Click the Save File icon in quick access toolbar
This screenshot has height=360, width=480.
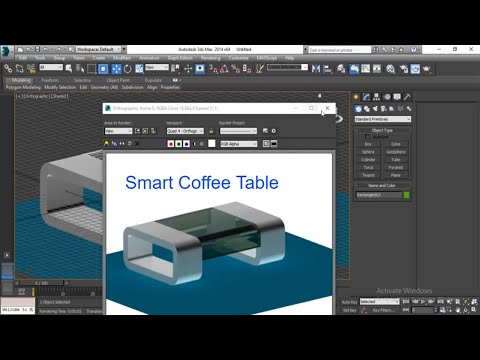[37, 49]
